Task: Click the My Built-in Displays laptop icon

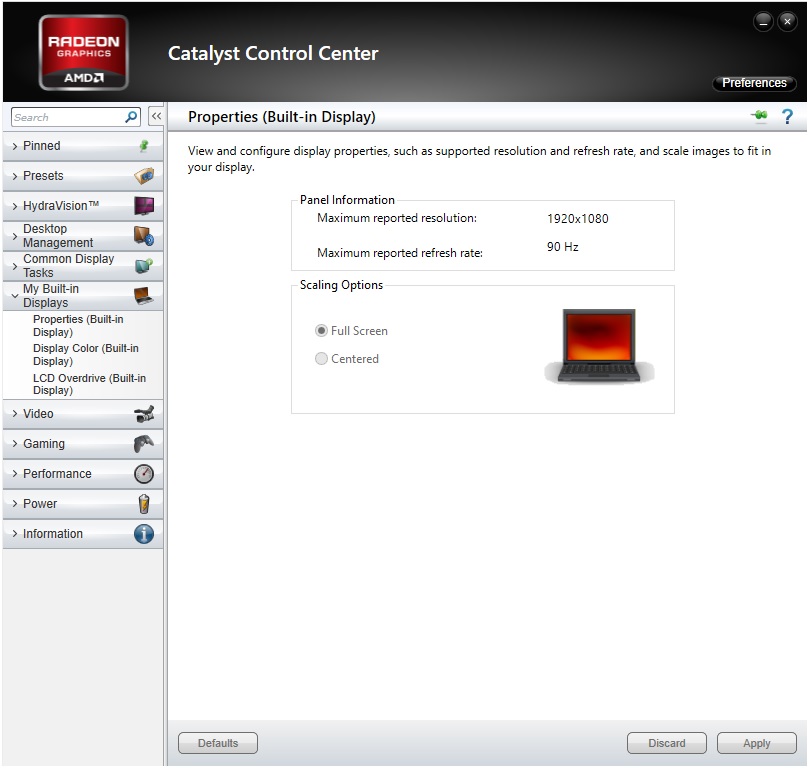Action: point(144,296)
